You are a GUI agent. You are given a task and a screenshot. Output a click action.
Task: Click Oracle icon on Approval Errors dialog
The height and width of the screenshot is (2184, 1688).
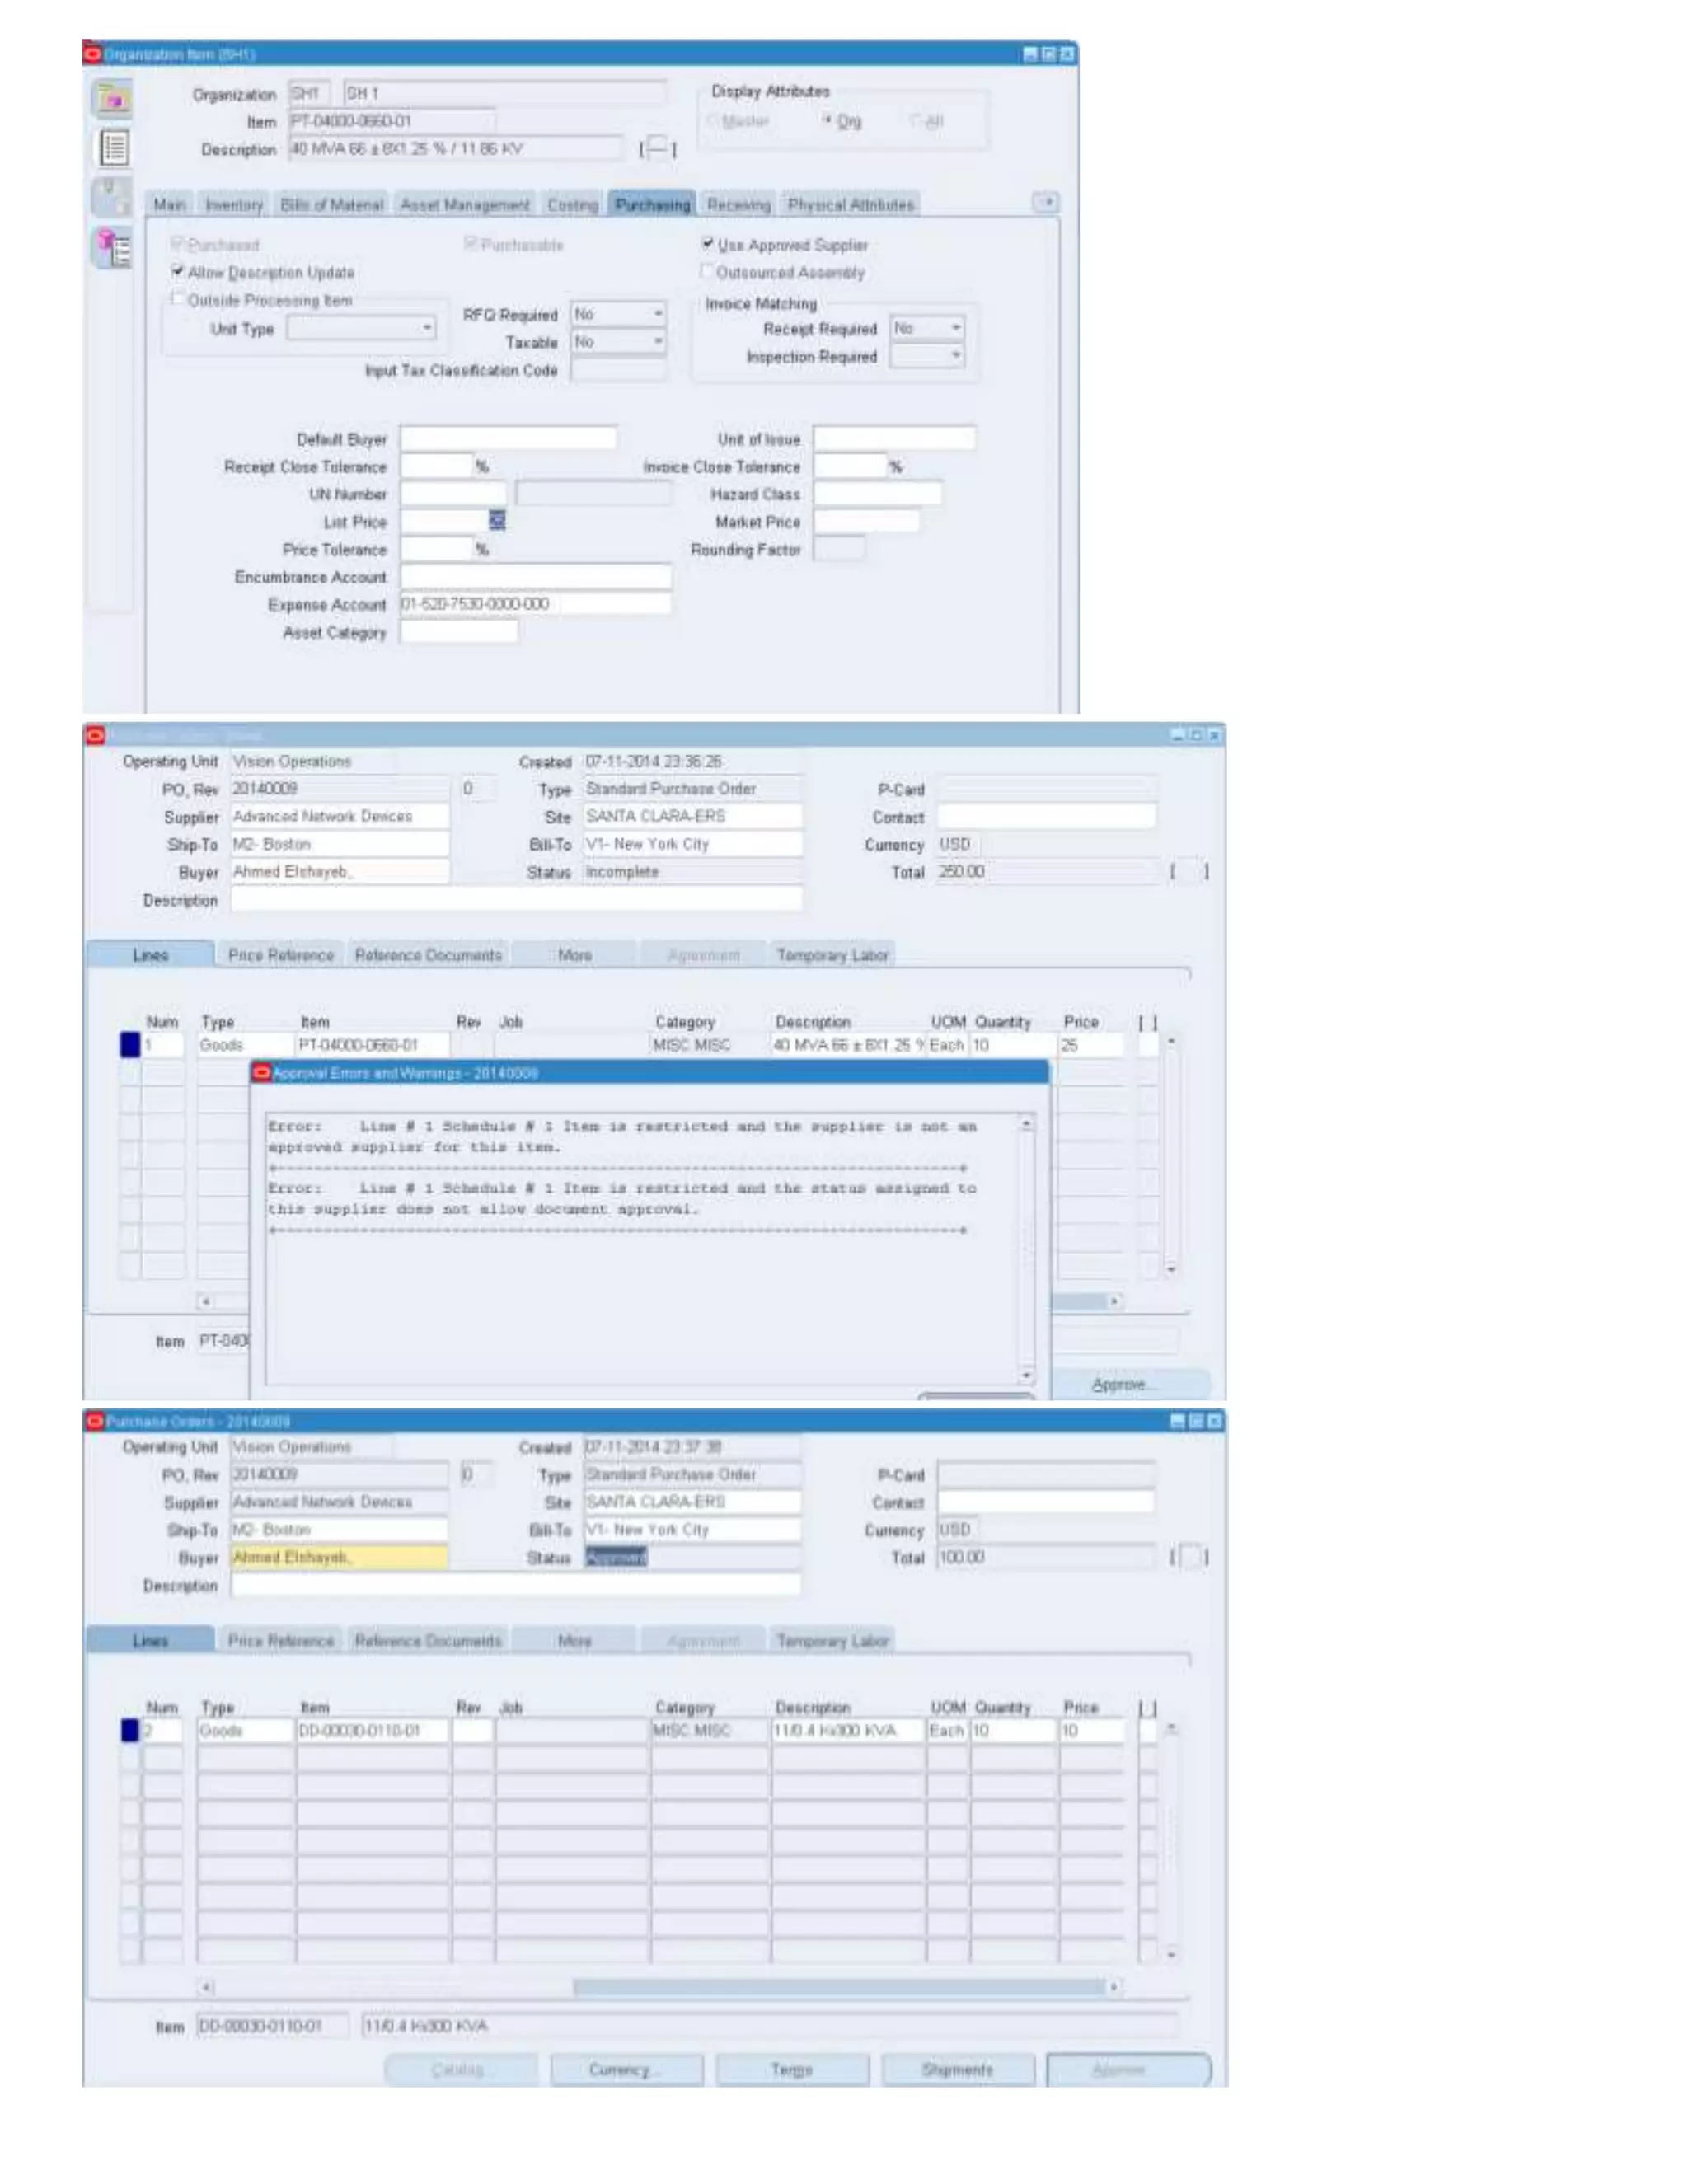point(261,1073)
